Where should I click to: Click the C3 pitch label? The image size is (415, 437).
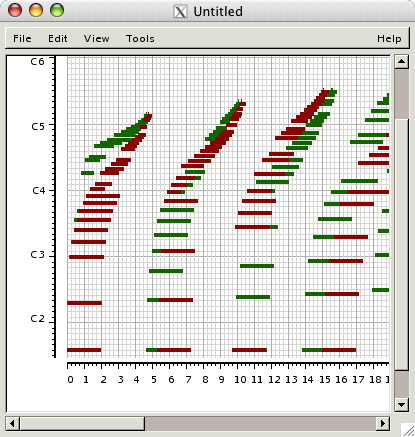(x=37, y=255)
